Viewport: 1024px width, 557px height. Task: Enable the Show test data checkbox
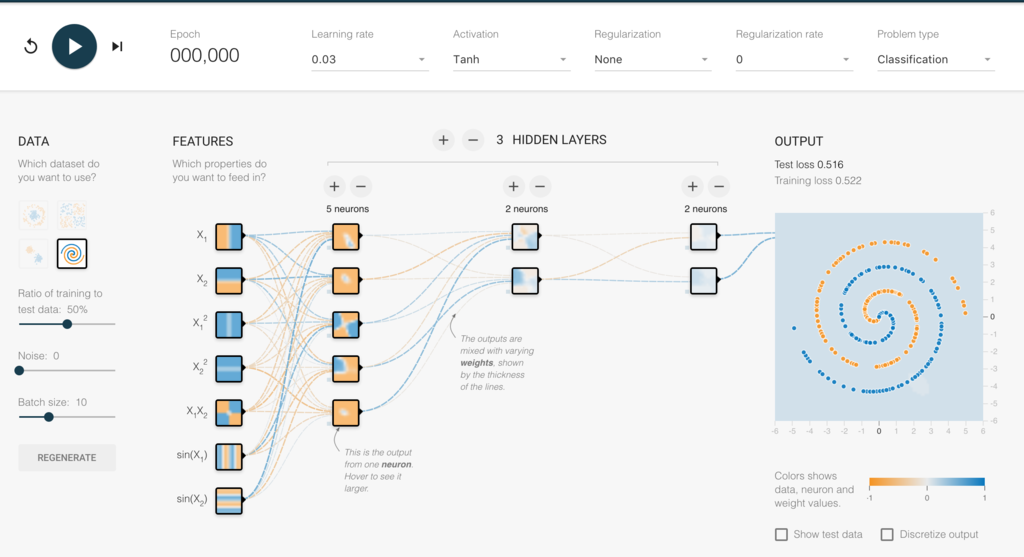coord(781,534)
